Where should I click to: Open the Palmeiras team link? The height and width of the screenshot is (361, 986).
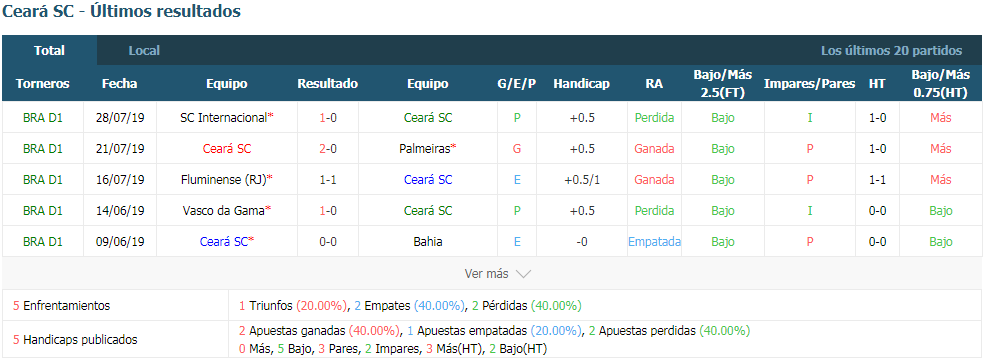pyautogui.click(x=424, y=149)
